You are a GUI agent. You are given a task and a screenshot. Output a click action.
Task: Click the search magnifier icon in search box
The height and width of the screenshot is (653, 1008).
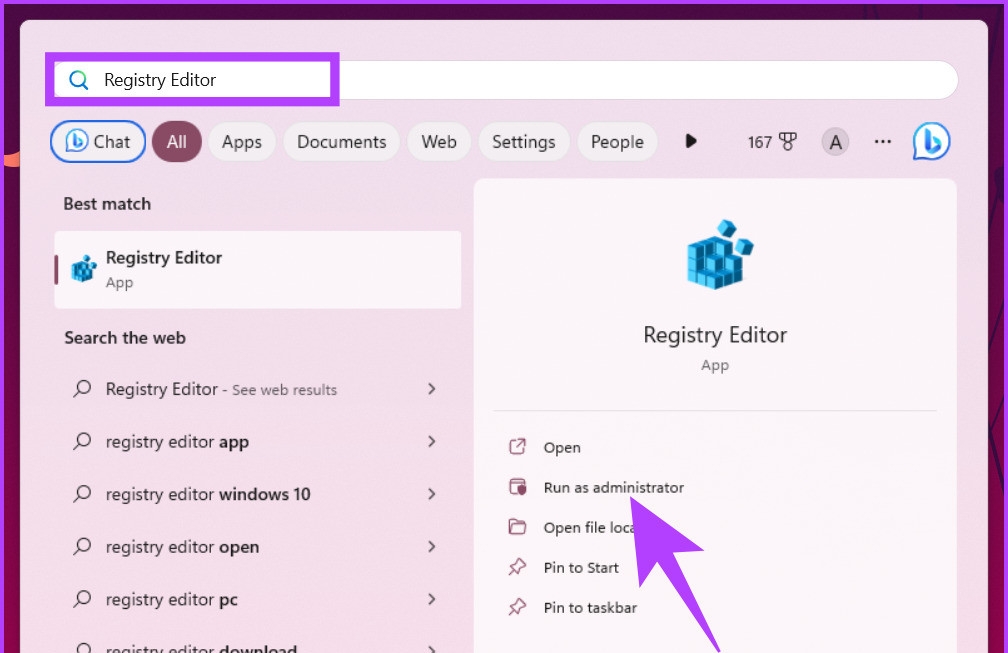[78, 80]
